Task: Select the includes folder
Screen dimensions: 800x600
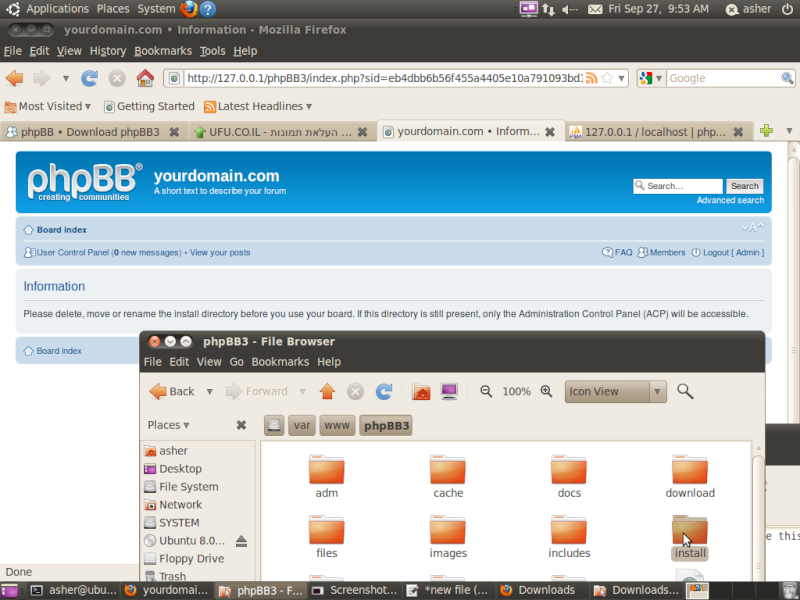Action: (569, 537)
